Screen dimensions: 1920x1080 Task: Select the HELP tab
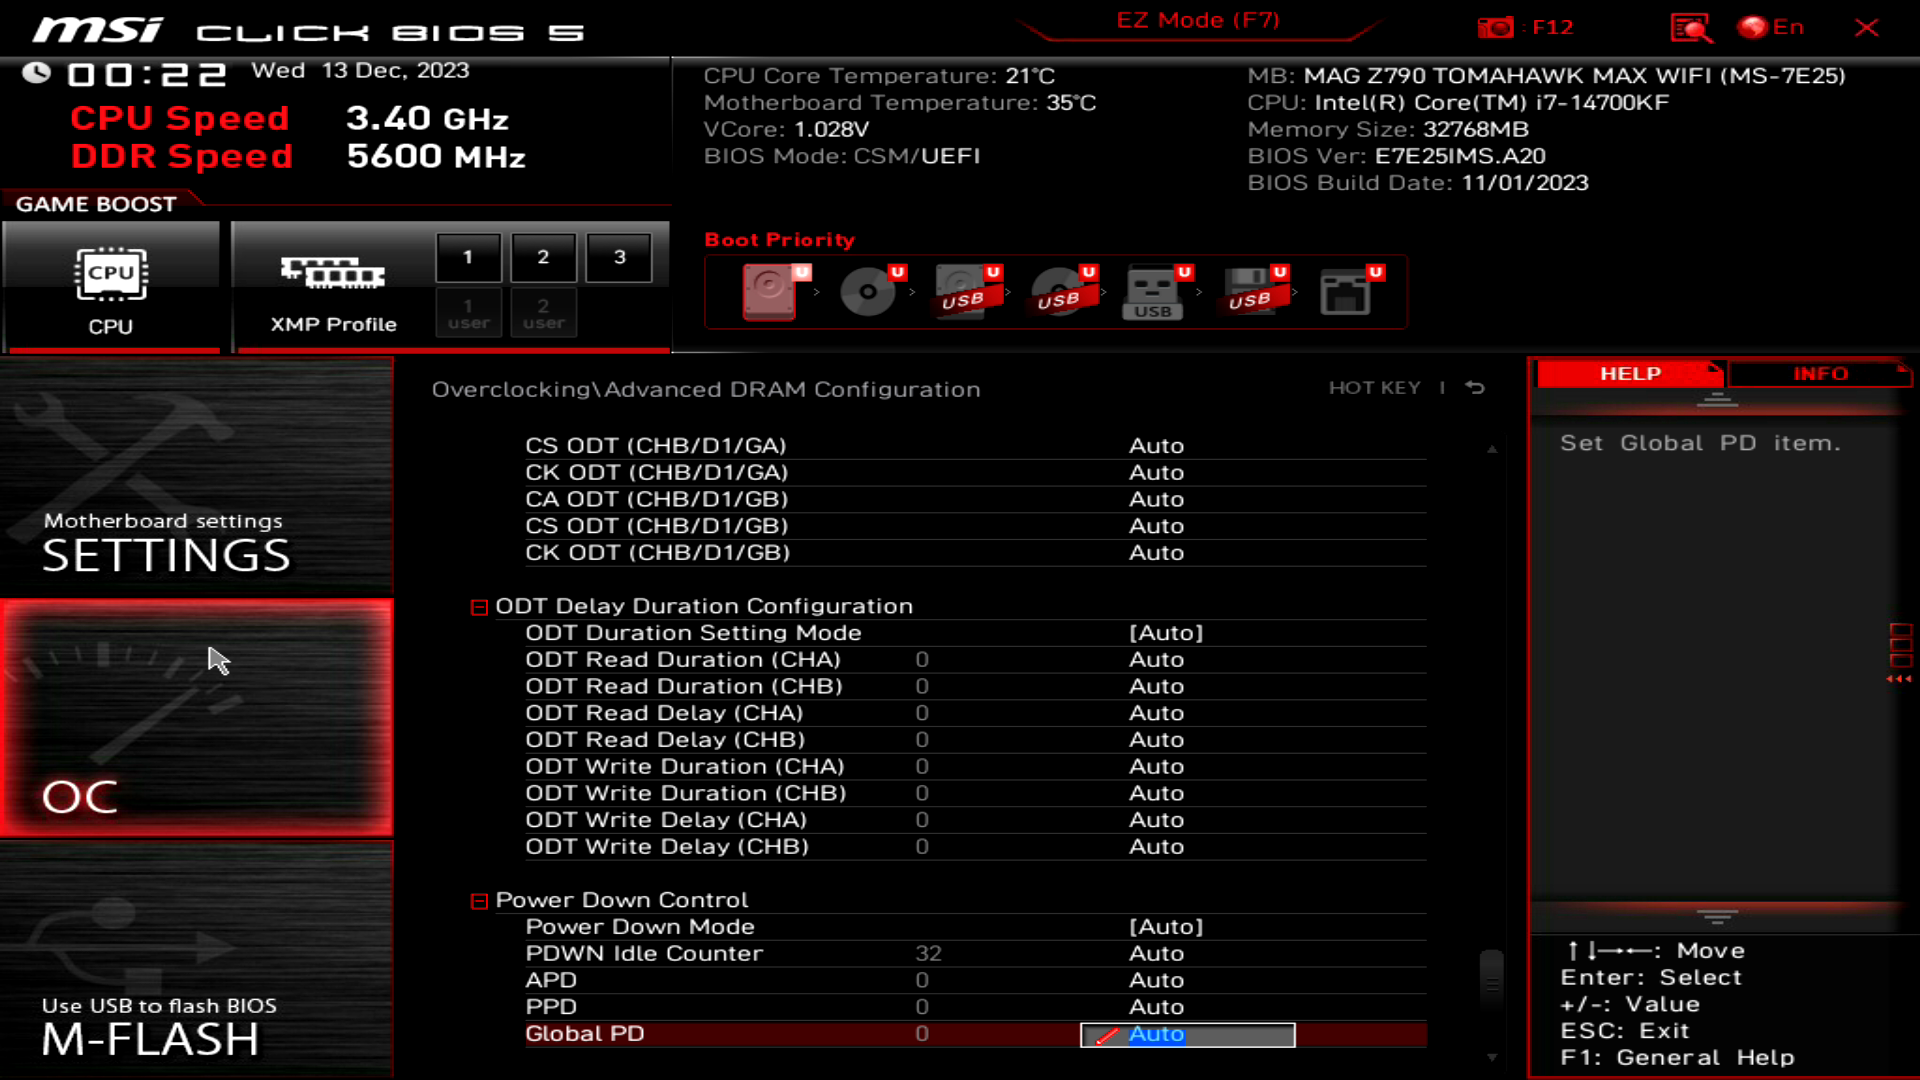coord(1629,373)
